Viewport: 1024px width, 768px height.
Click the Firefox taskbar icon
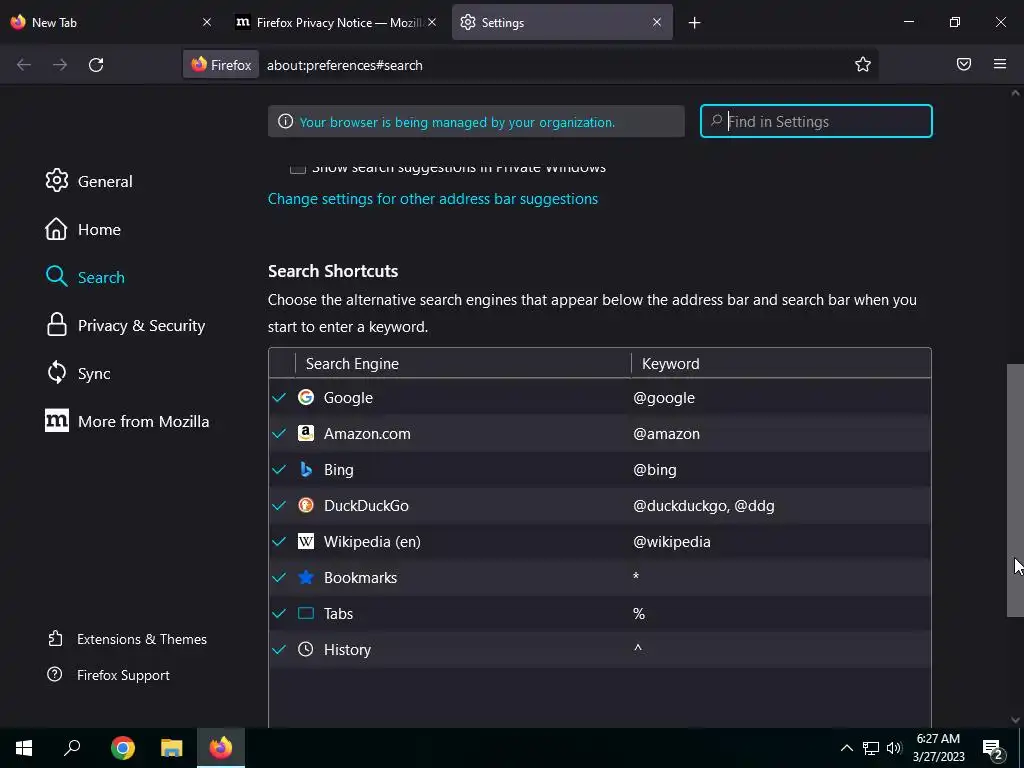(221, 748)
